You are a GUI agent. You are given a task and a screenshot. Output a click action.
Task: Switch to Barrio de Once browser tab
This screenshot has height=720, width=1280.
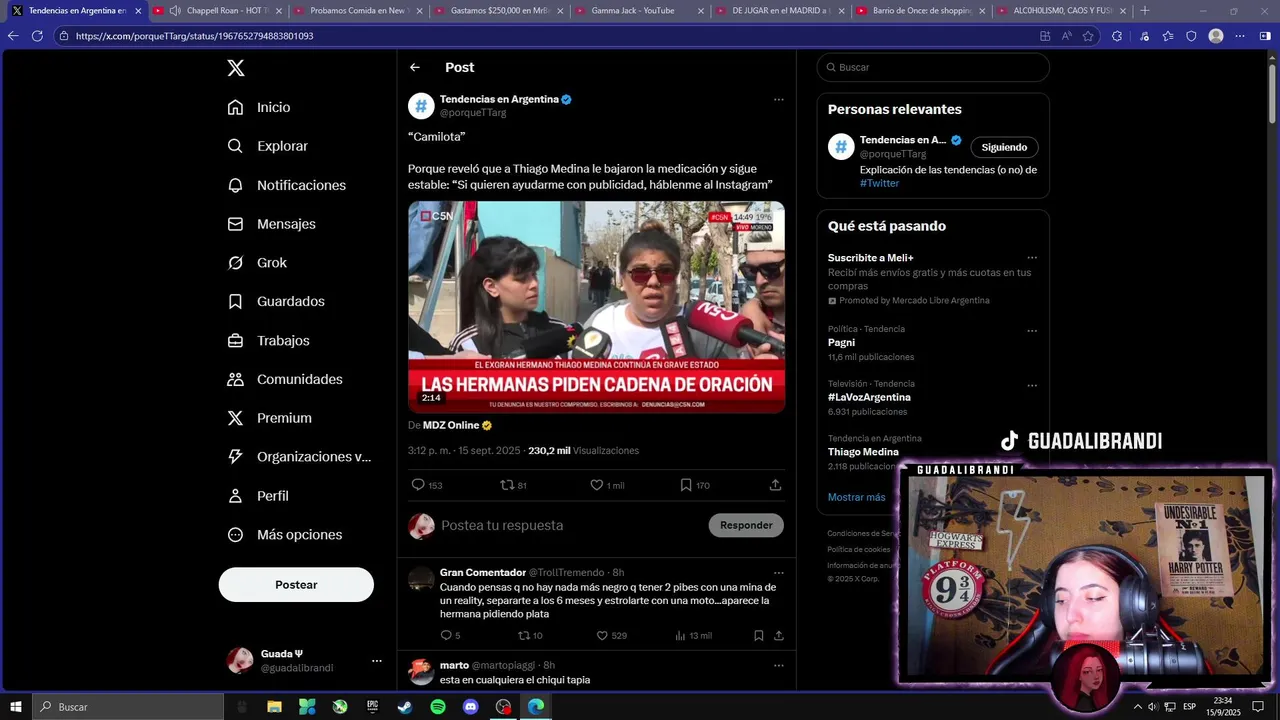coord(921,10)
